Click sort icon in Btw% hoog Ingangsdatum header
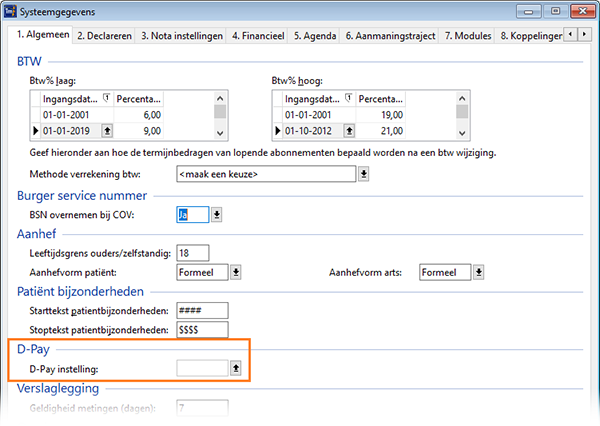Image resolution: width=600 pixels, height=426 pixels. (x=349, y=98)
